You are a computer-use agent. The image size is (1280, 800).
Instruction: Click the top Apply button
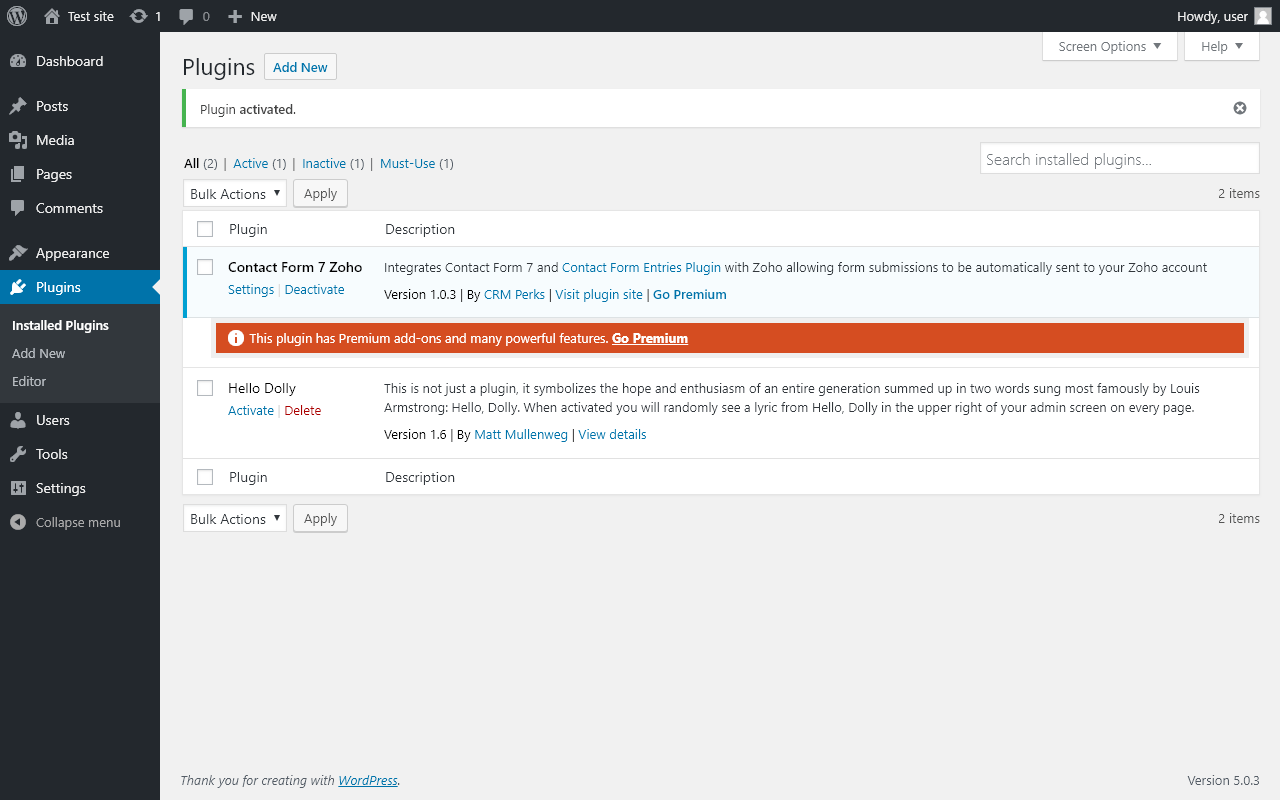coord(320,194)
